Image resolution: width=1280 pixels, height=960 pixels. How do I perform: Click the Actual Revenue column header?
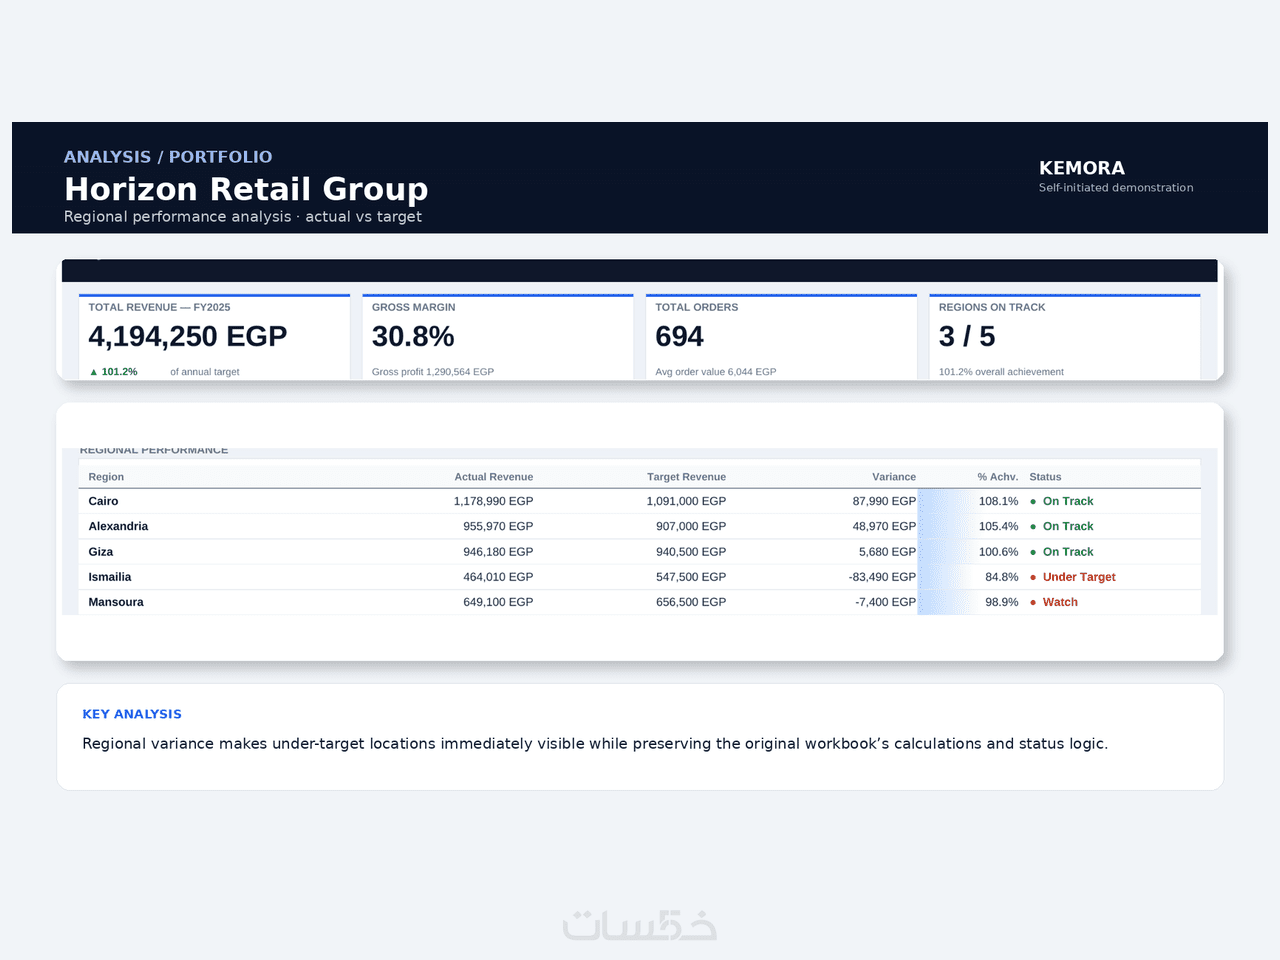[494, 477]
